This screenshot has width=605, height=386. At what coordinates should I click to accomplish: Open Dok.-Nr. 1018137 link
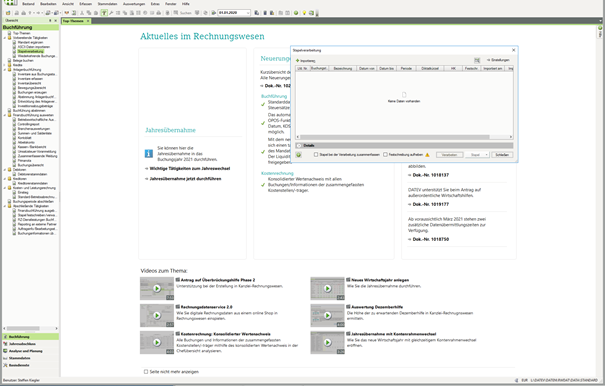[x=431, y=175]
